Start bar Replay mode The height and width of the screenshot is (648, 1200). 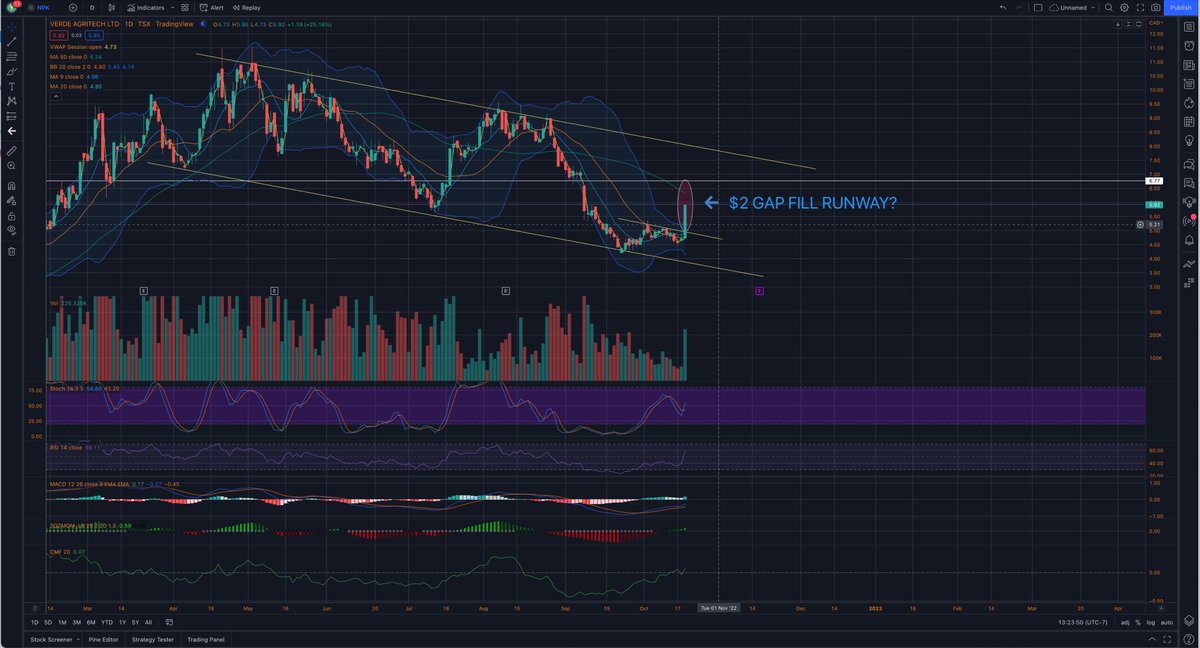(x=245, y=7)
